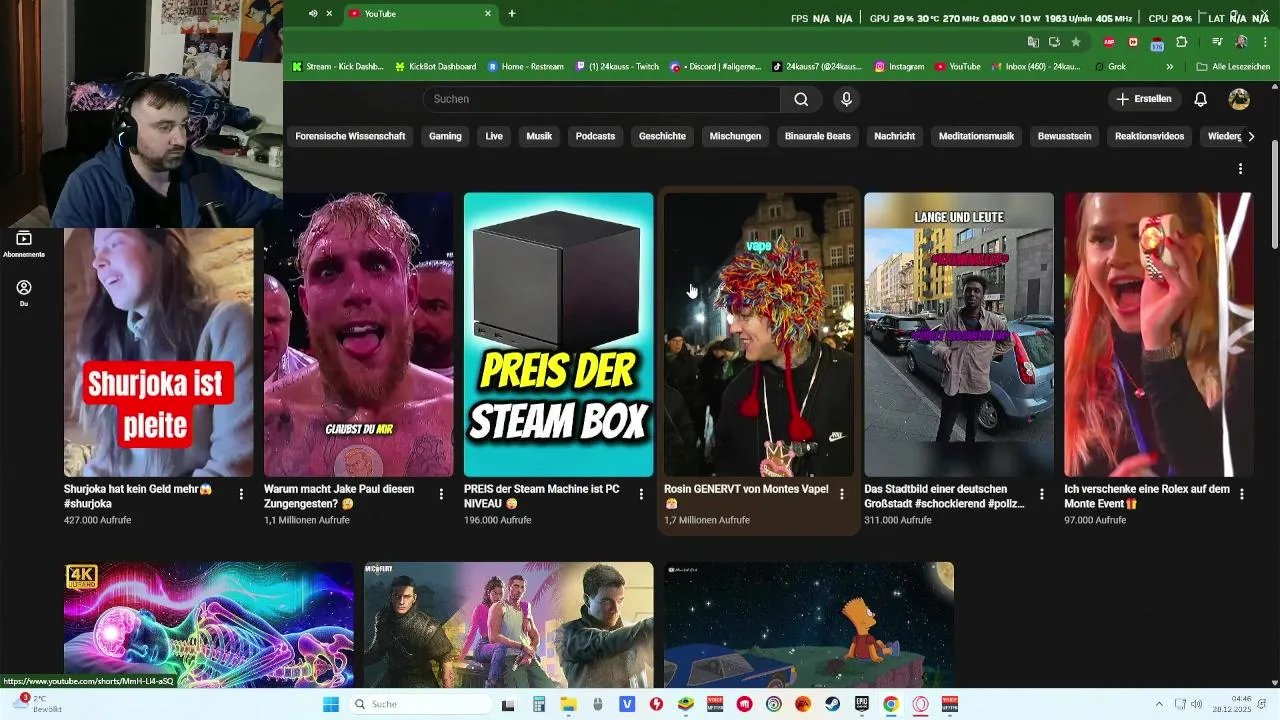Click the YouTube search magnifier button

tap(801, 99)
